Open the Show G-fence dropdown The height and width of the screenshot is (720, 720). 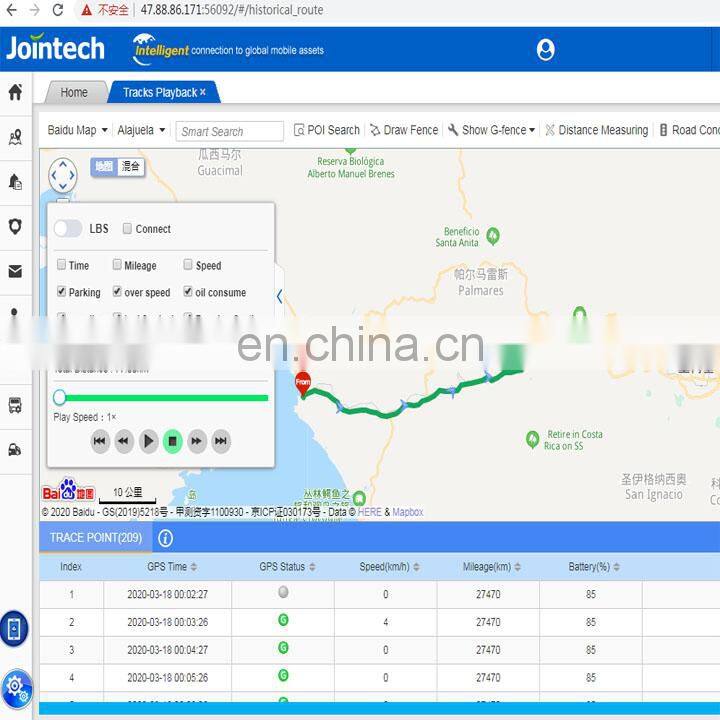(x=491, y=130)
